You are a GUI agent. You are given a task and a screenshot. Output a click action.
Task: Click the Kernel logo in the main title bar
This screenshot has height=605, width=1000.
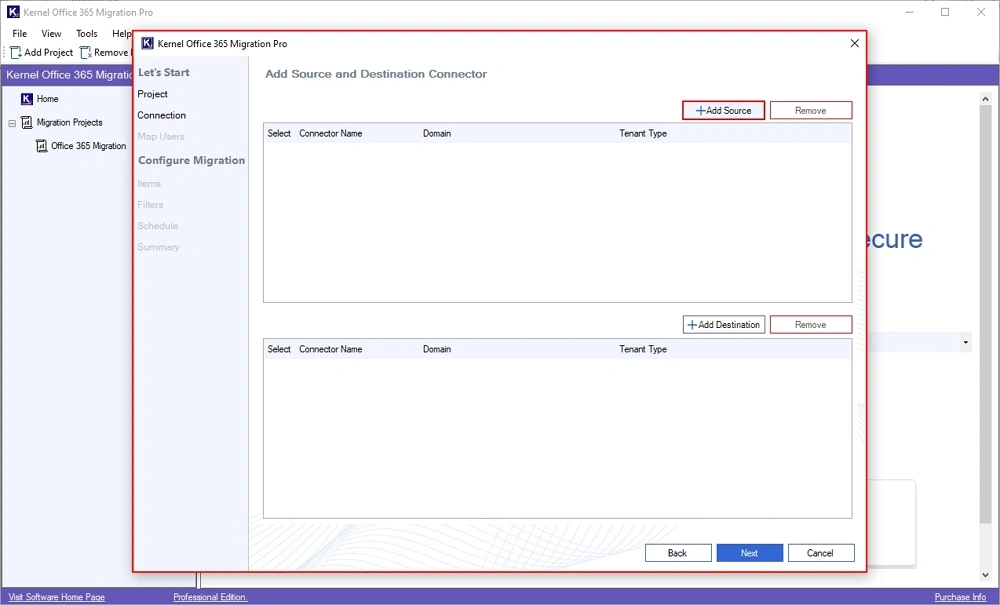[x=13, y=11]
